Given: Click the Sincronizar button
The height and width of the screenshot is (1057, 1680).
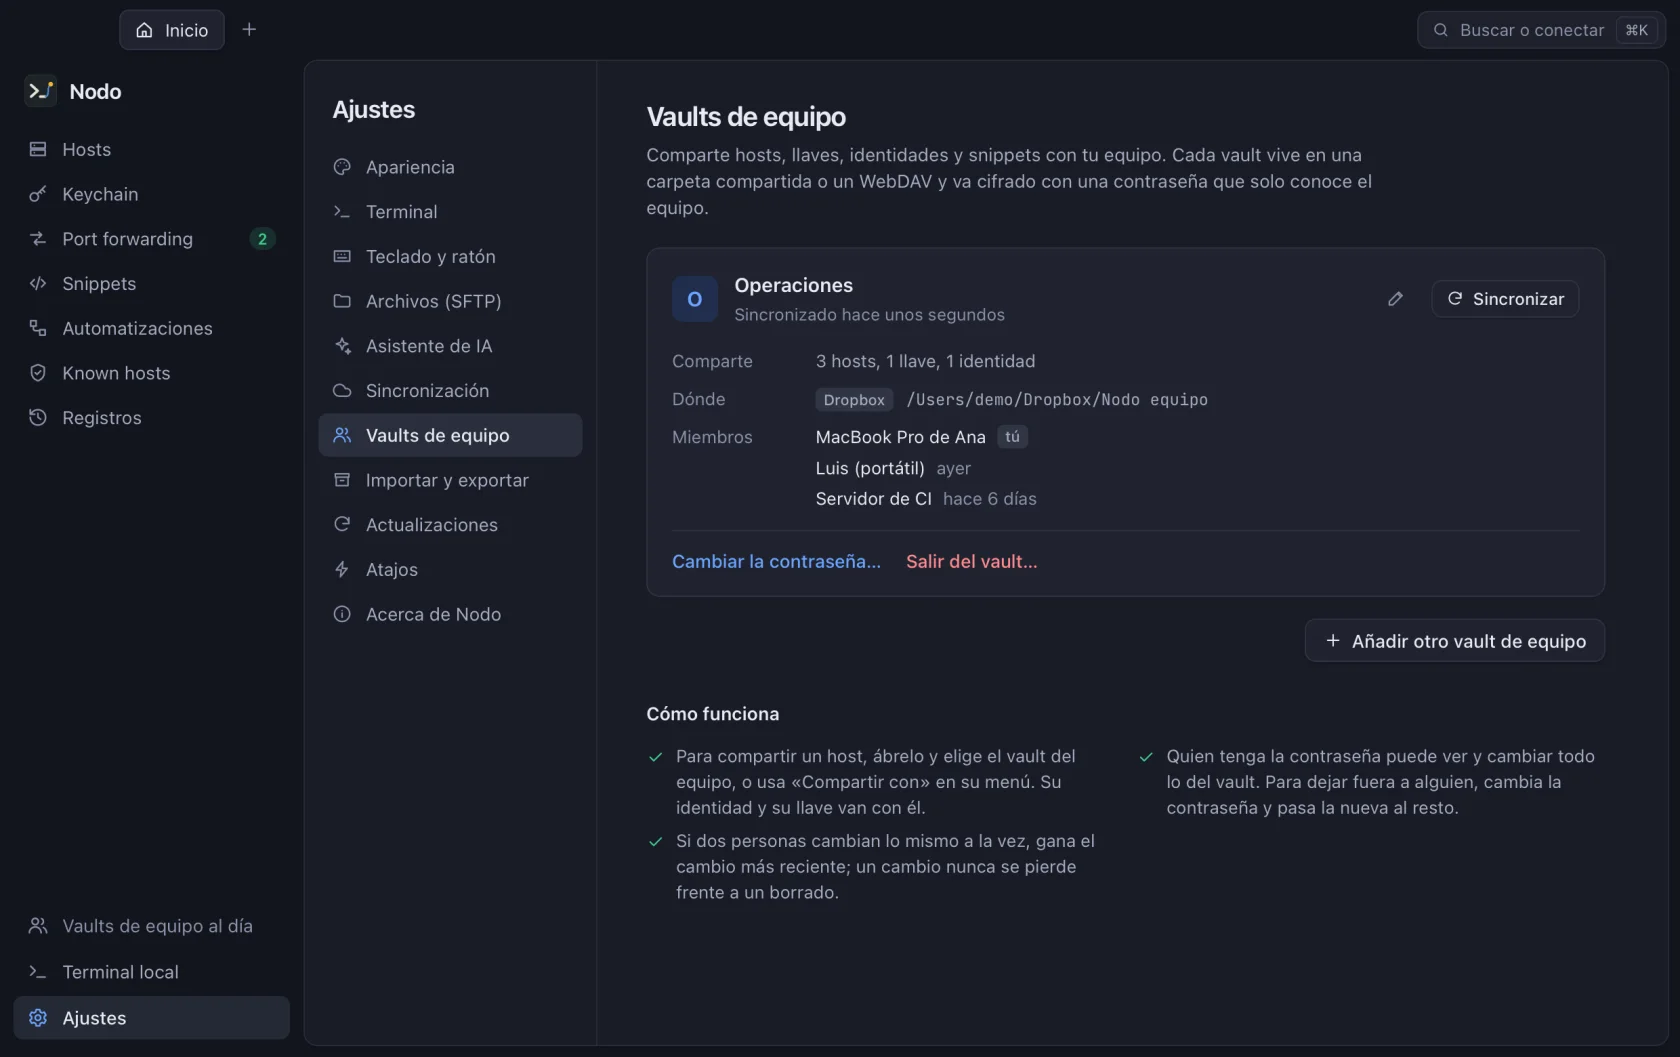Looking at the screenshot, I should pos(1505,299).
